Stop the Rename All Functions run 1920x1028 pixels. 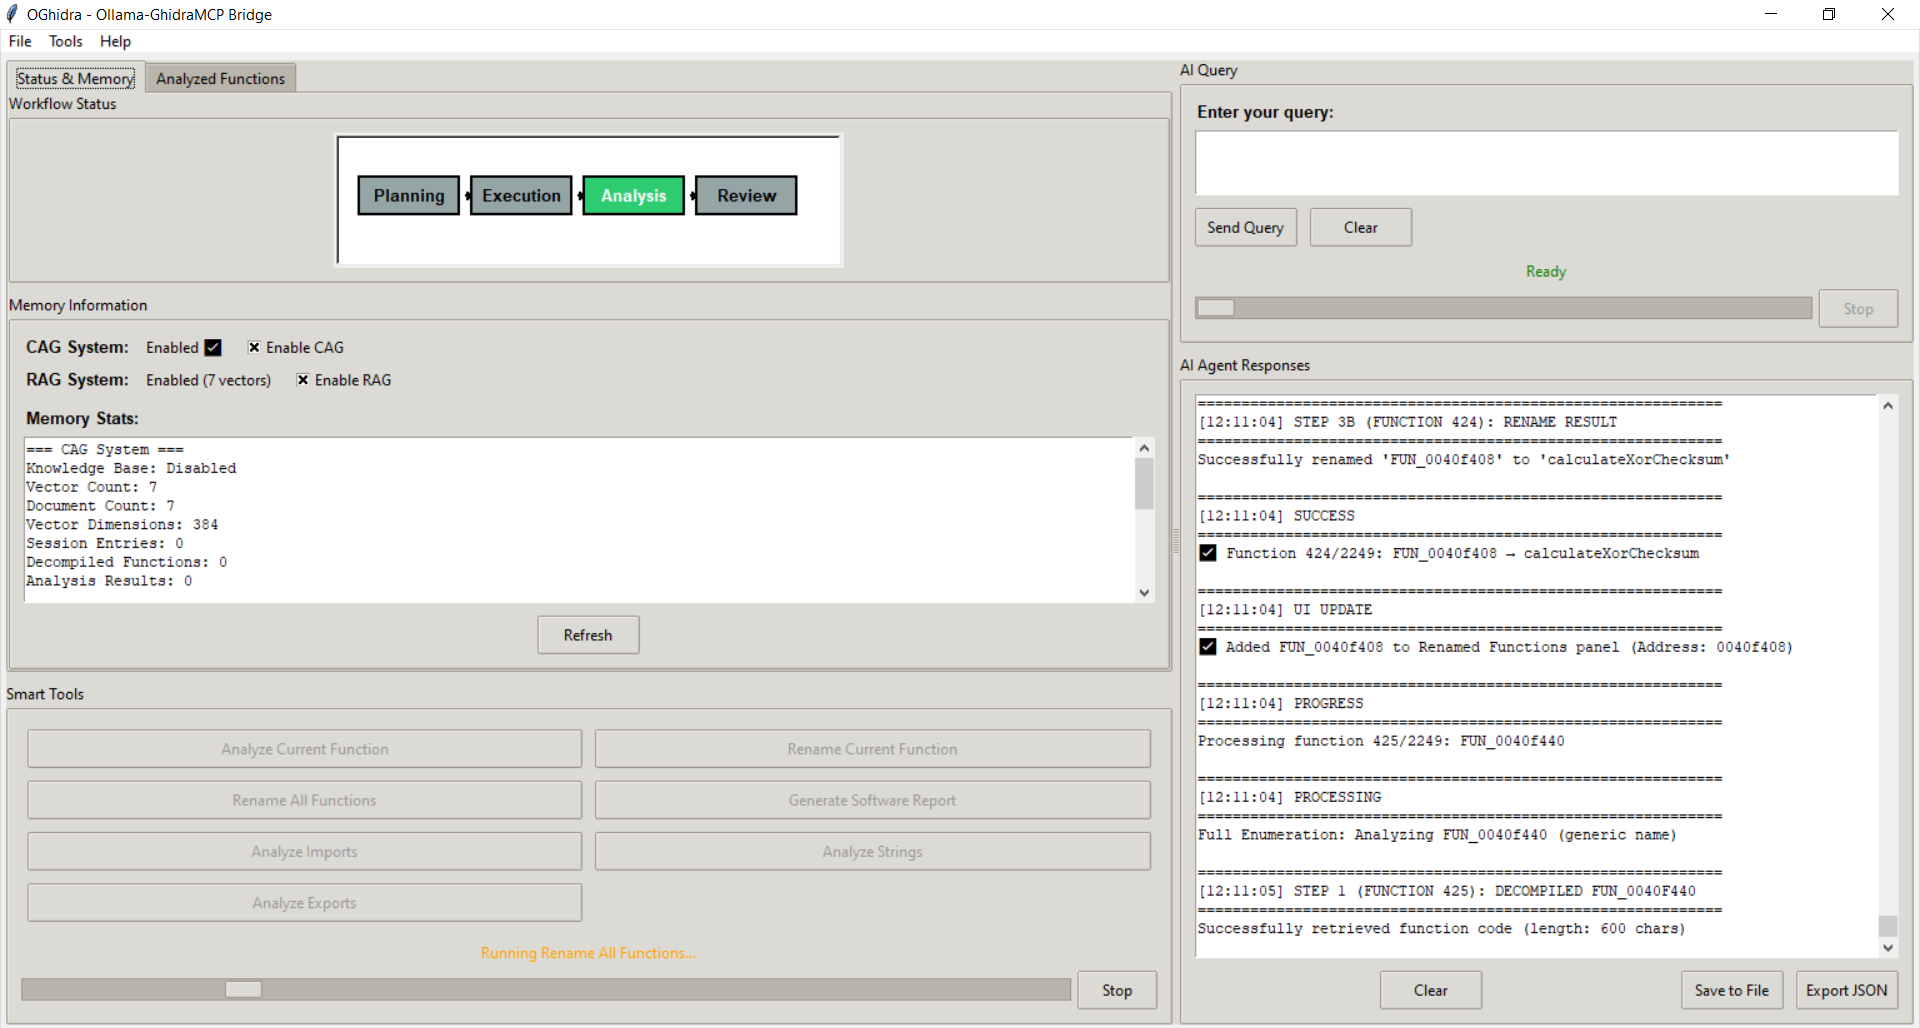[x=1117, y=990]
